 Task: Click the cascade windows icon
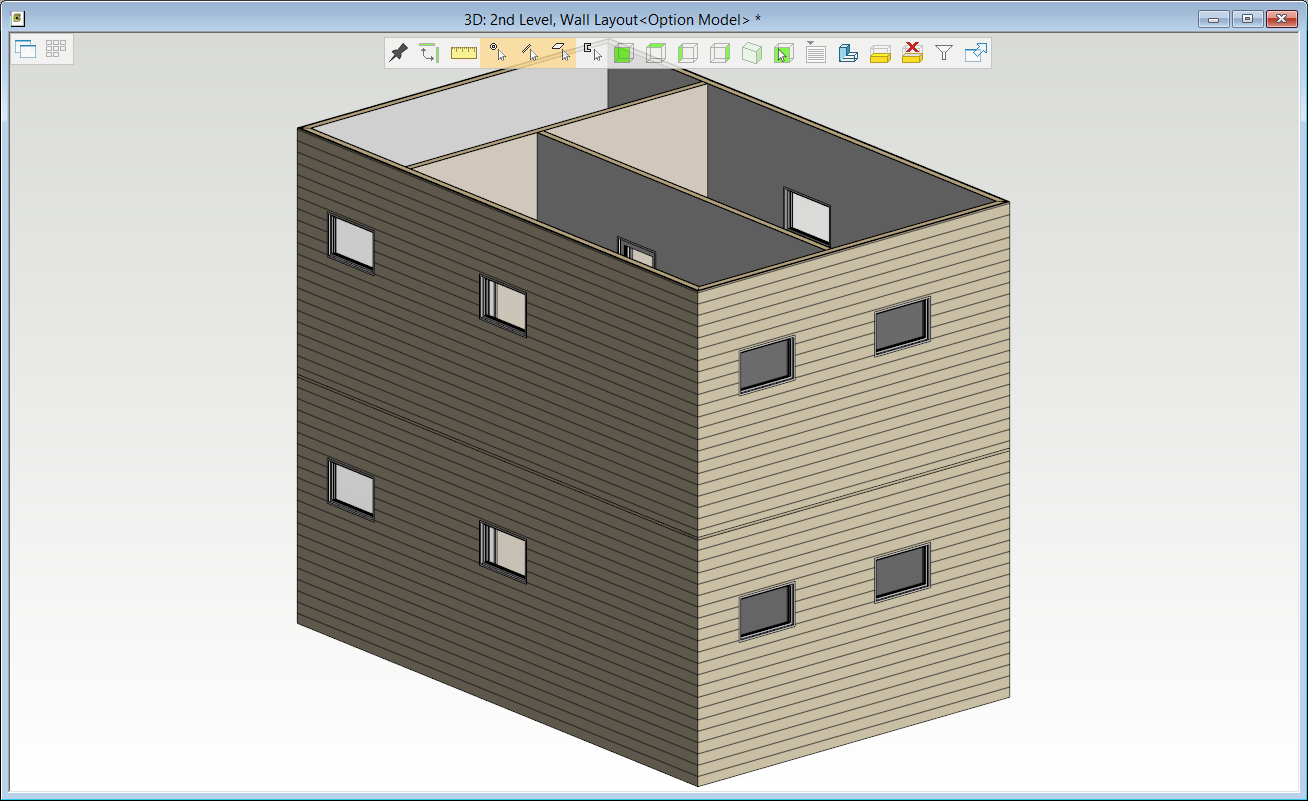27,49
